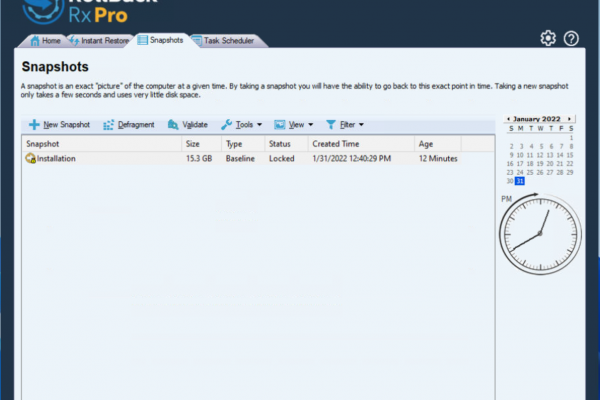600x400 pixels.
Task: Sort by the Snapshot column header
Action: (x=101, y=144)
